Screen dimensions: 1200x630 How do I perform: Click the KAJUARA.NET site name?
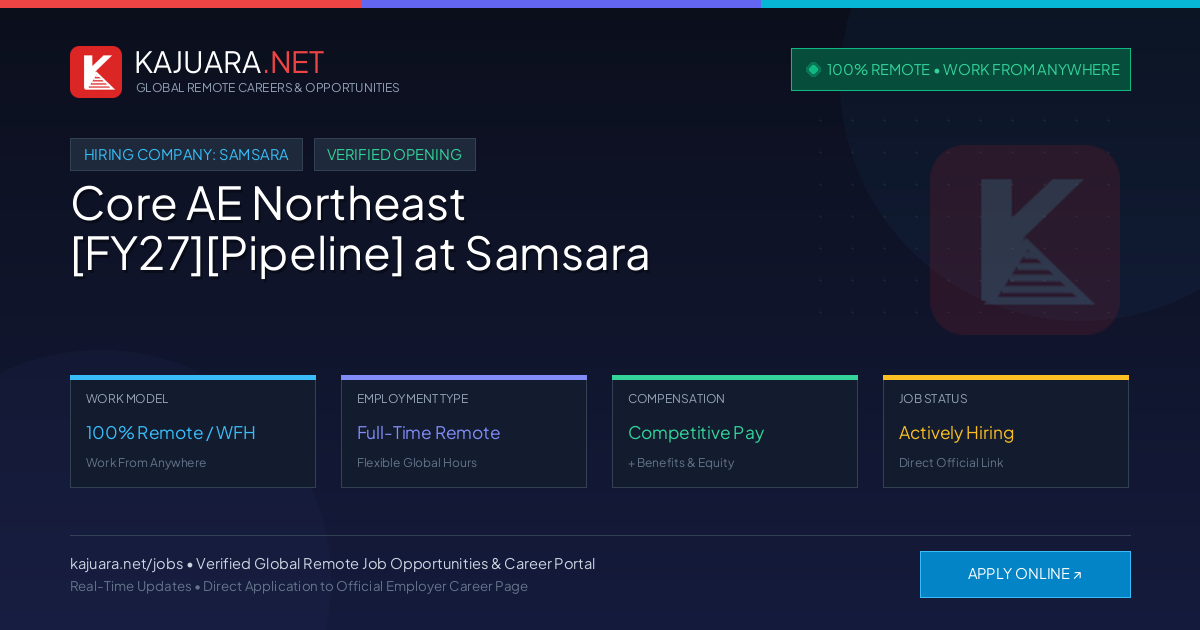pyautogui.click(x=229, y=62)
